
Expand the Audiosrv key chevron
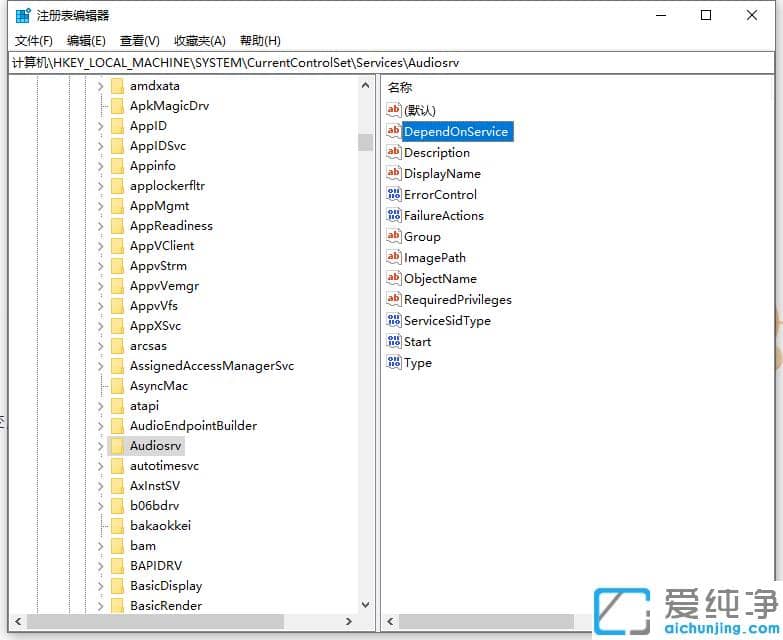point(100,446)
